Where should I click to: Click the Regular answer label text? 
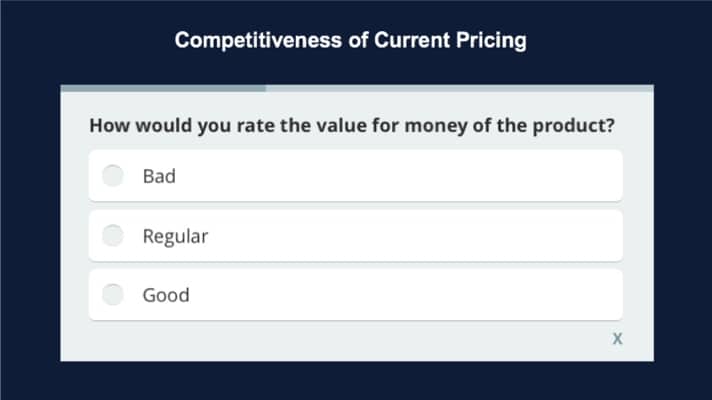coord(175,237)
